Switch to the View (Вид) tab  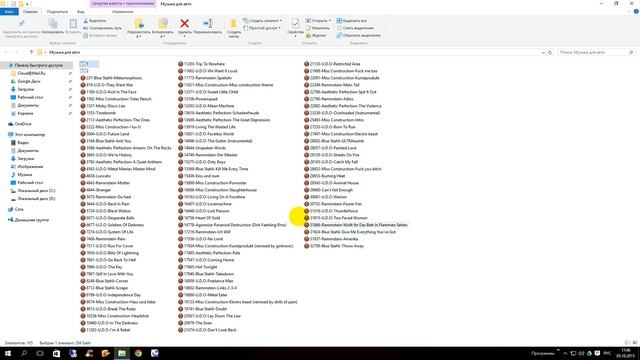click(80, 11)
